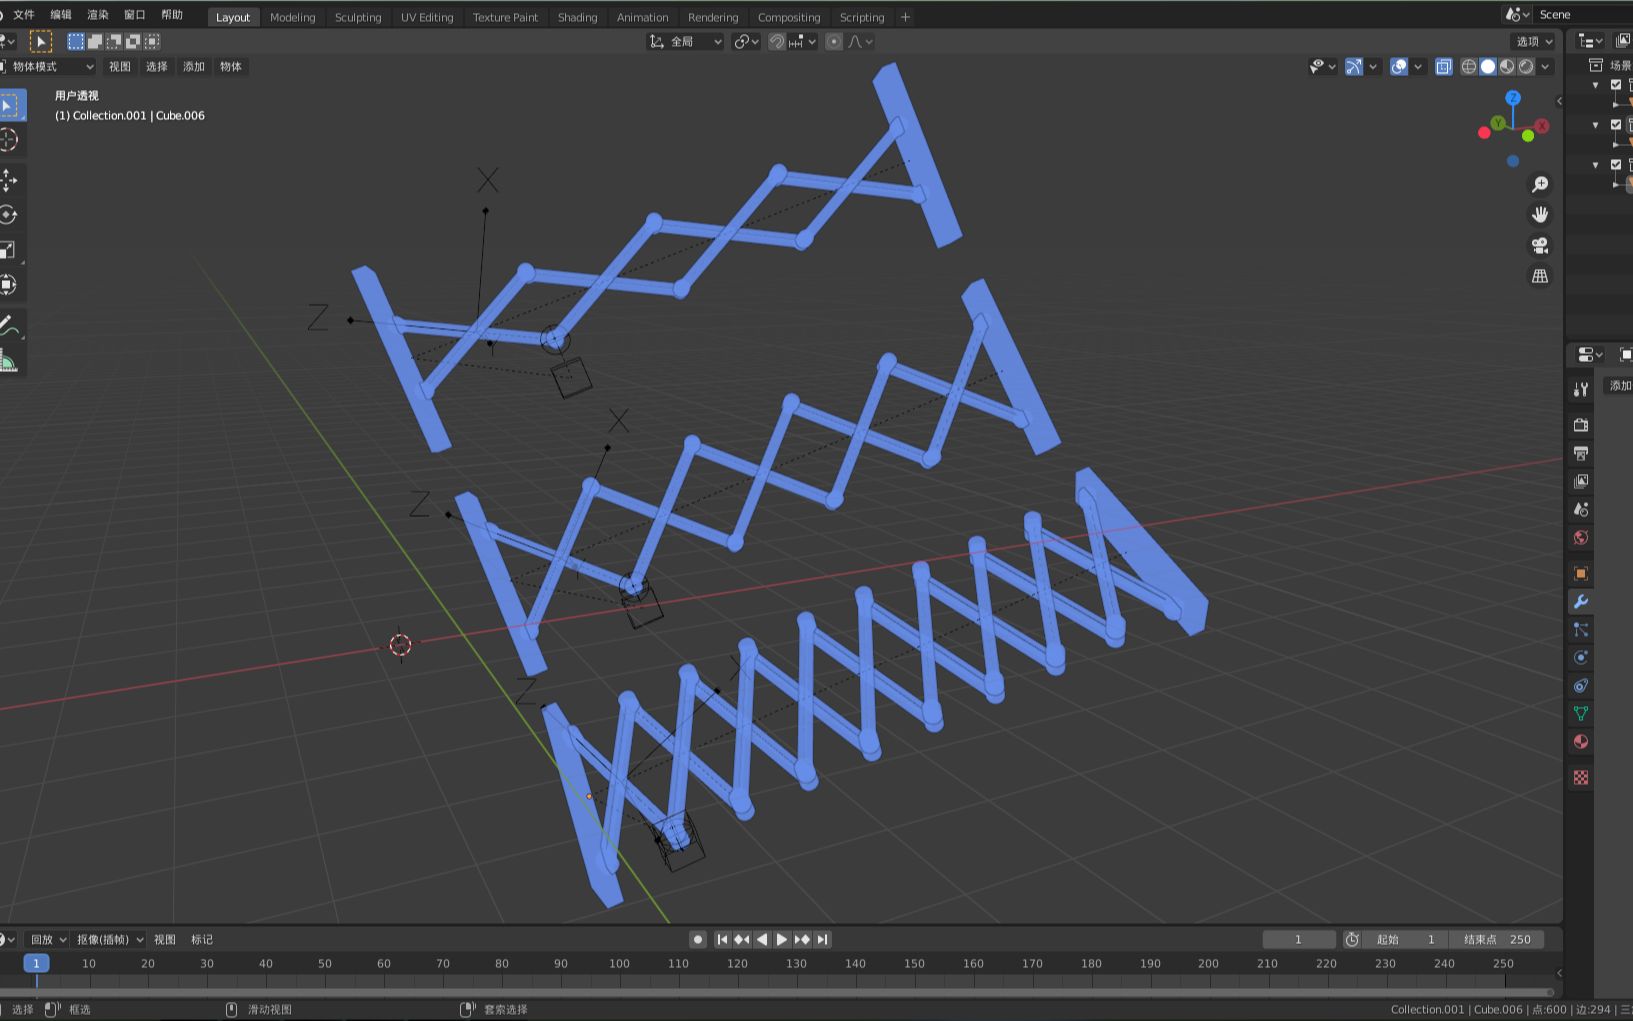The height and width of the screenshot is (1021, 1633).
Task: Toggle X-Ray viewport mode
Action: click(x=1443, y=66)
